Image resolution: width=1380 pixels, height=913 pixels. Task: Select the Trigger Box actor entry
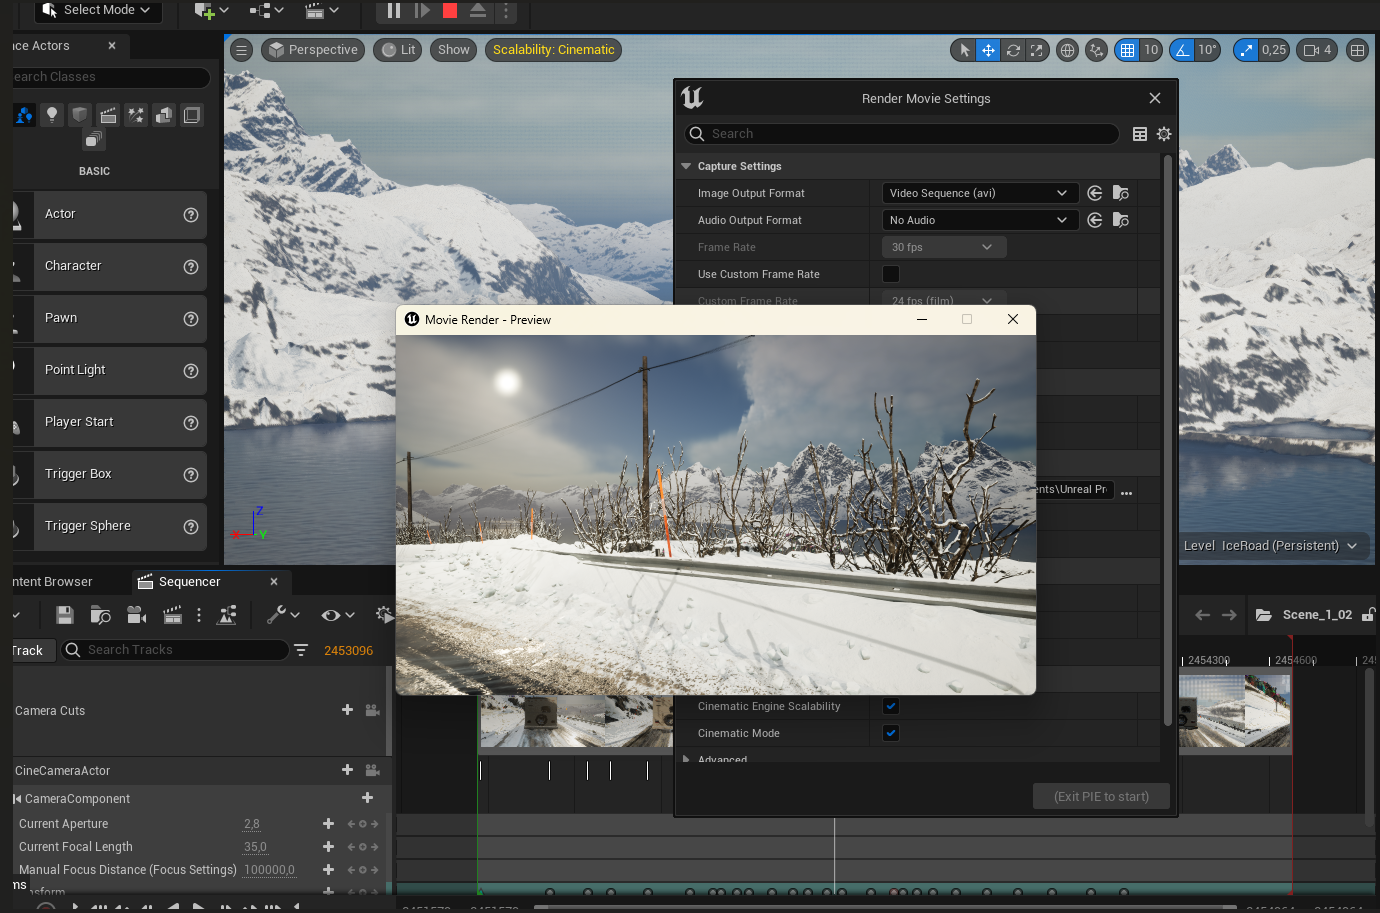click(109, 474)
